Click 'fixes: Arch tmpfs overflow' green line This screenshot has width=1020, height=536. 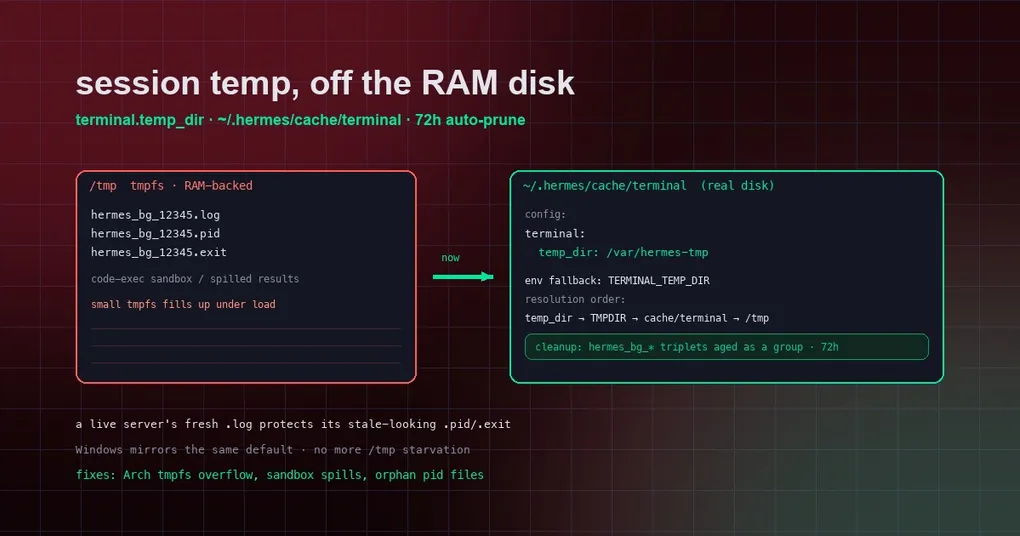(x=280, y=475)
